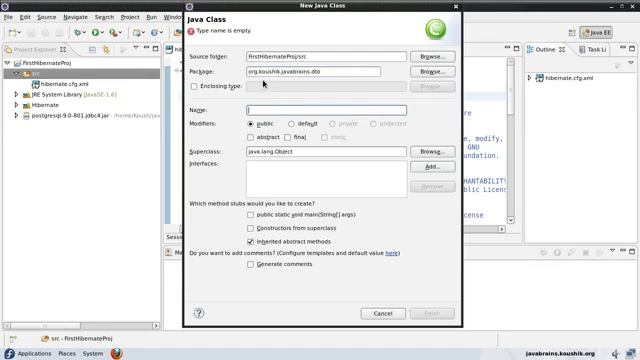Image resolution: width=640 pixels, height=360 pixels.
Task: Maximize the Project Explorer view
Action: (155, 49)
